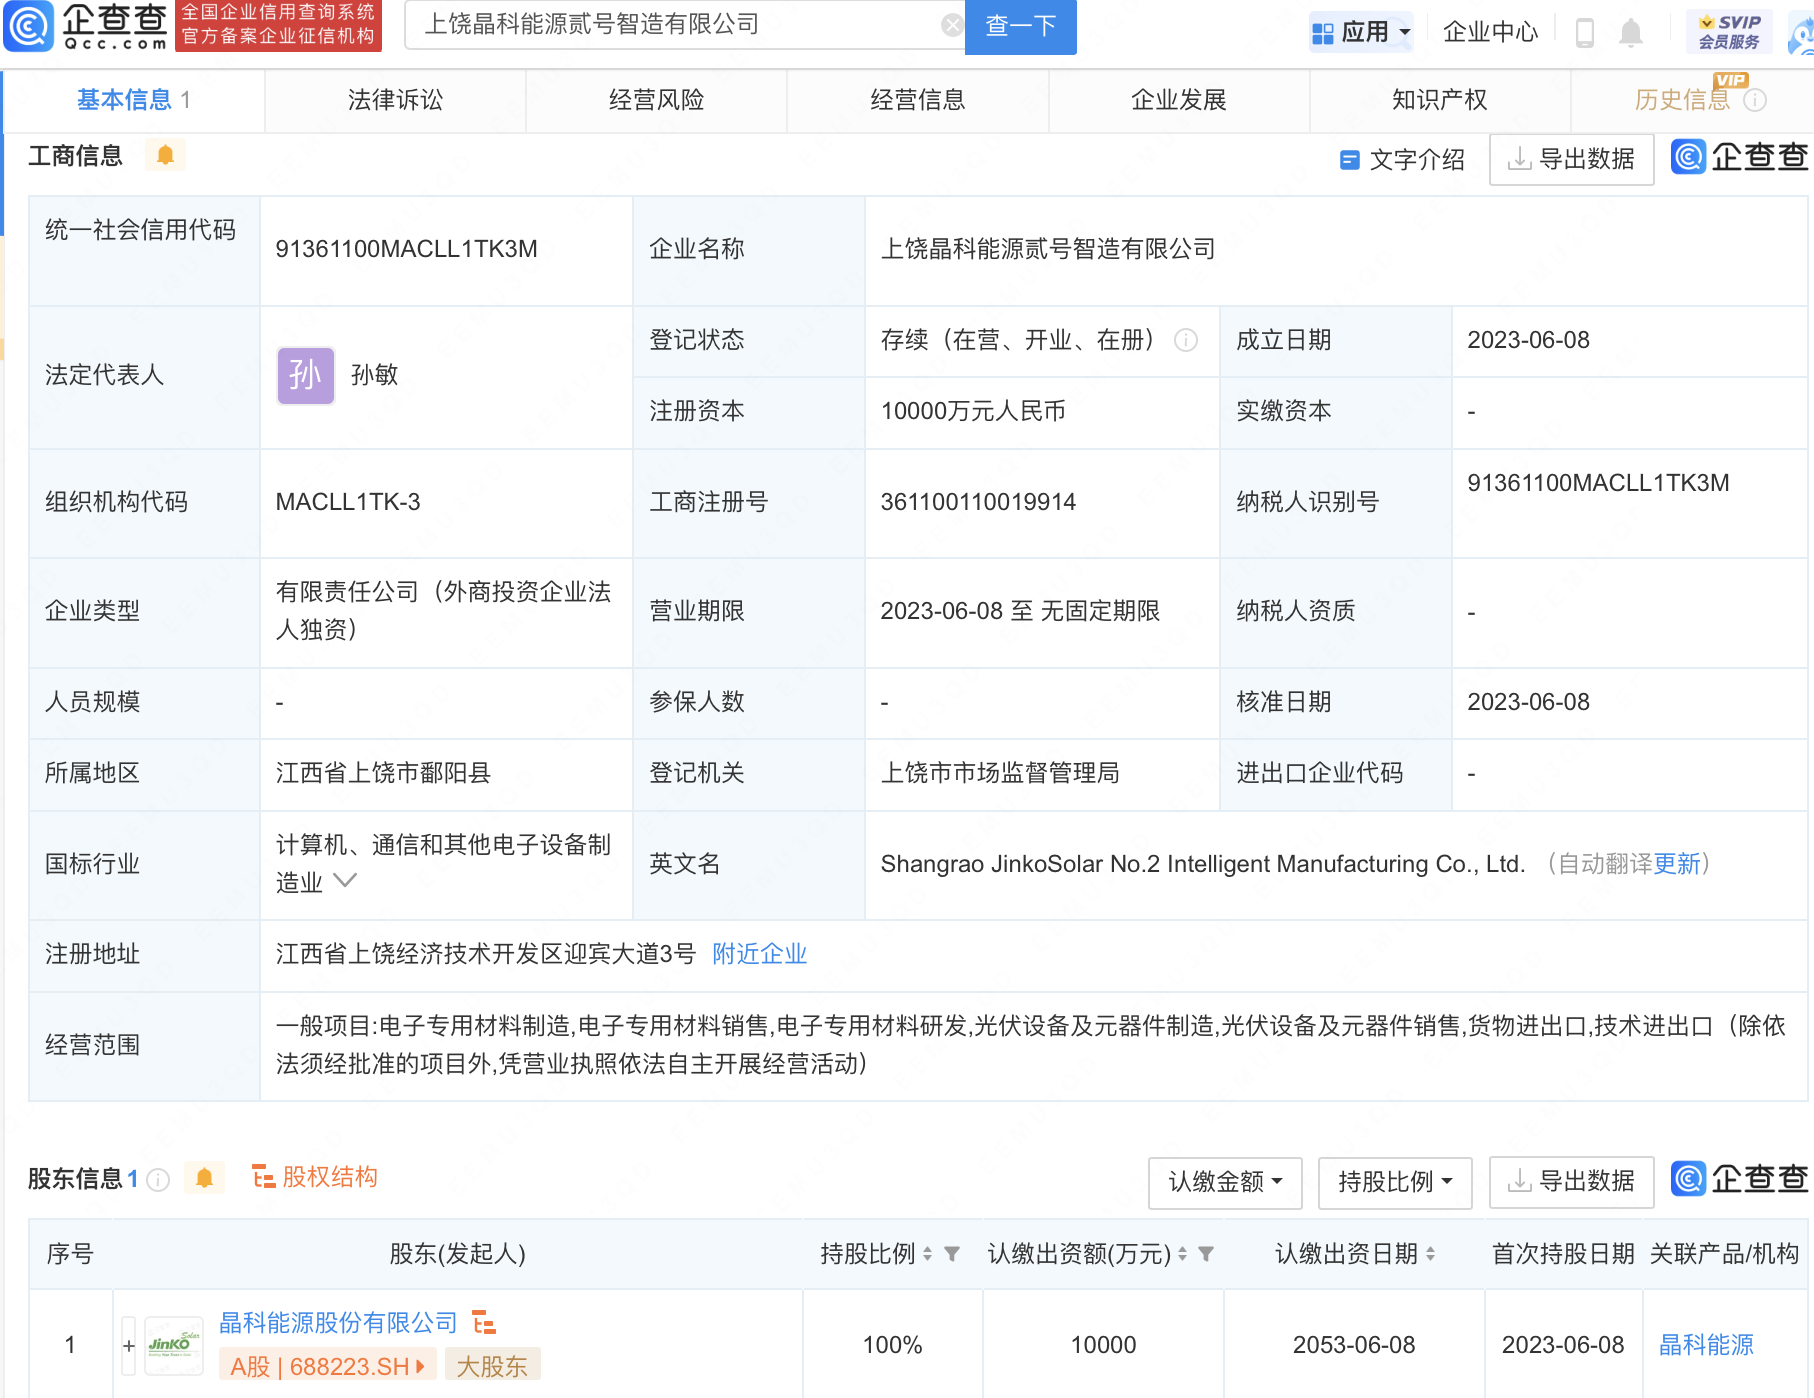Expand shareholder row 1 plus icon
This screenshot has width=1814, height=1398.
click(x=129, y=1346)
